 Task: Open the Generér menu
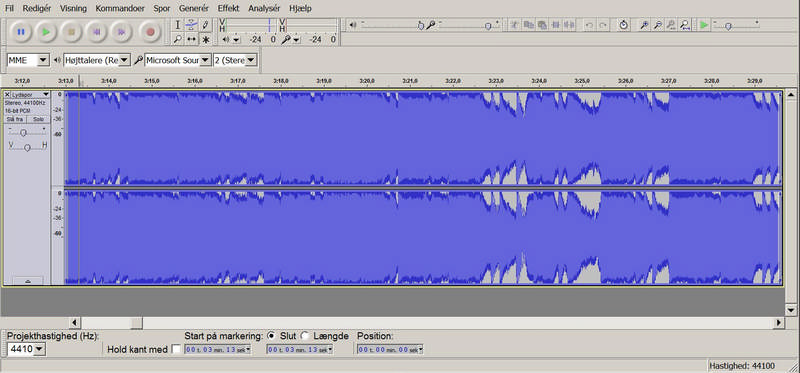pyautogui.click(x=194, y=9)
